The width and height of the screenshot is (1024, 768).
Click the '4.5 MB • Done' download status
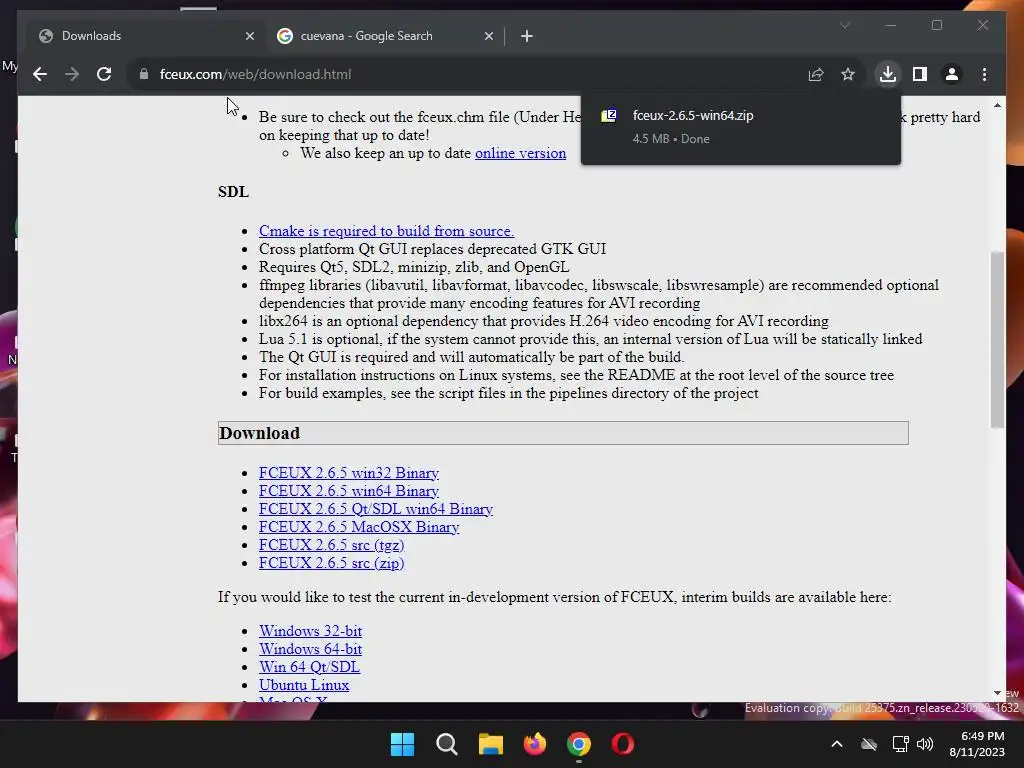click(x=671, y=138)
